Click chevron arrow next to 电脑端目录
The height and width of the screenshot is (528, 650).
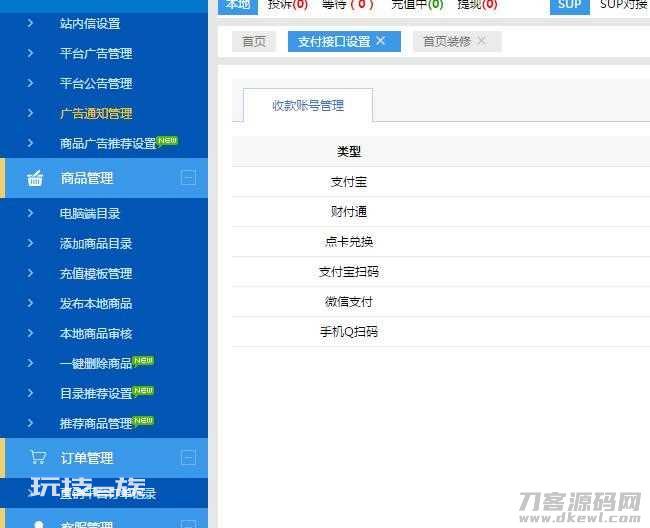(x=30, y=213)
